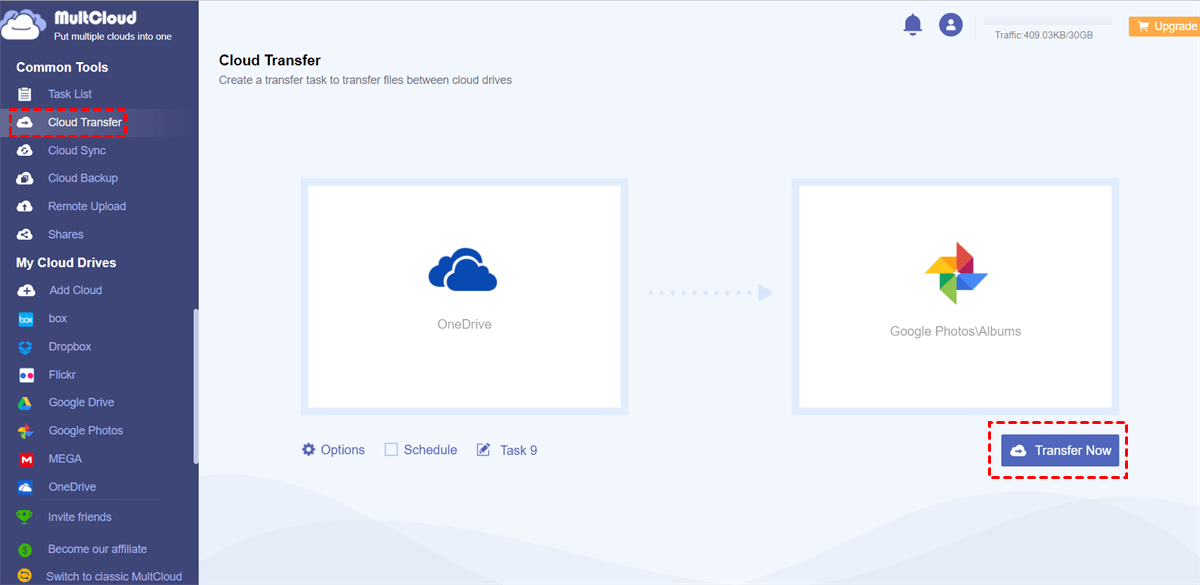The image size is (1200, 585).
Task: Open Remote Upload menu item
Action: click(x=87, y=206)
